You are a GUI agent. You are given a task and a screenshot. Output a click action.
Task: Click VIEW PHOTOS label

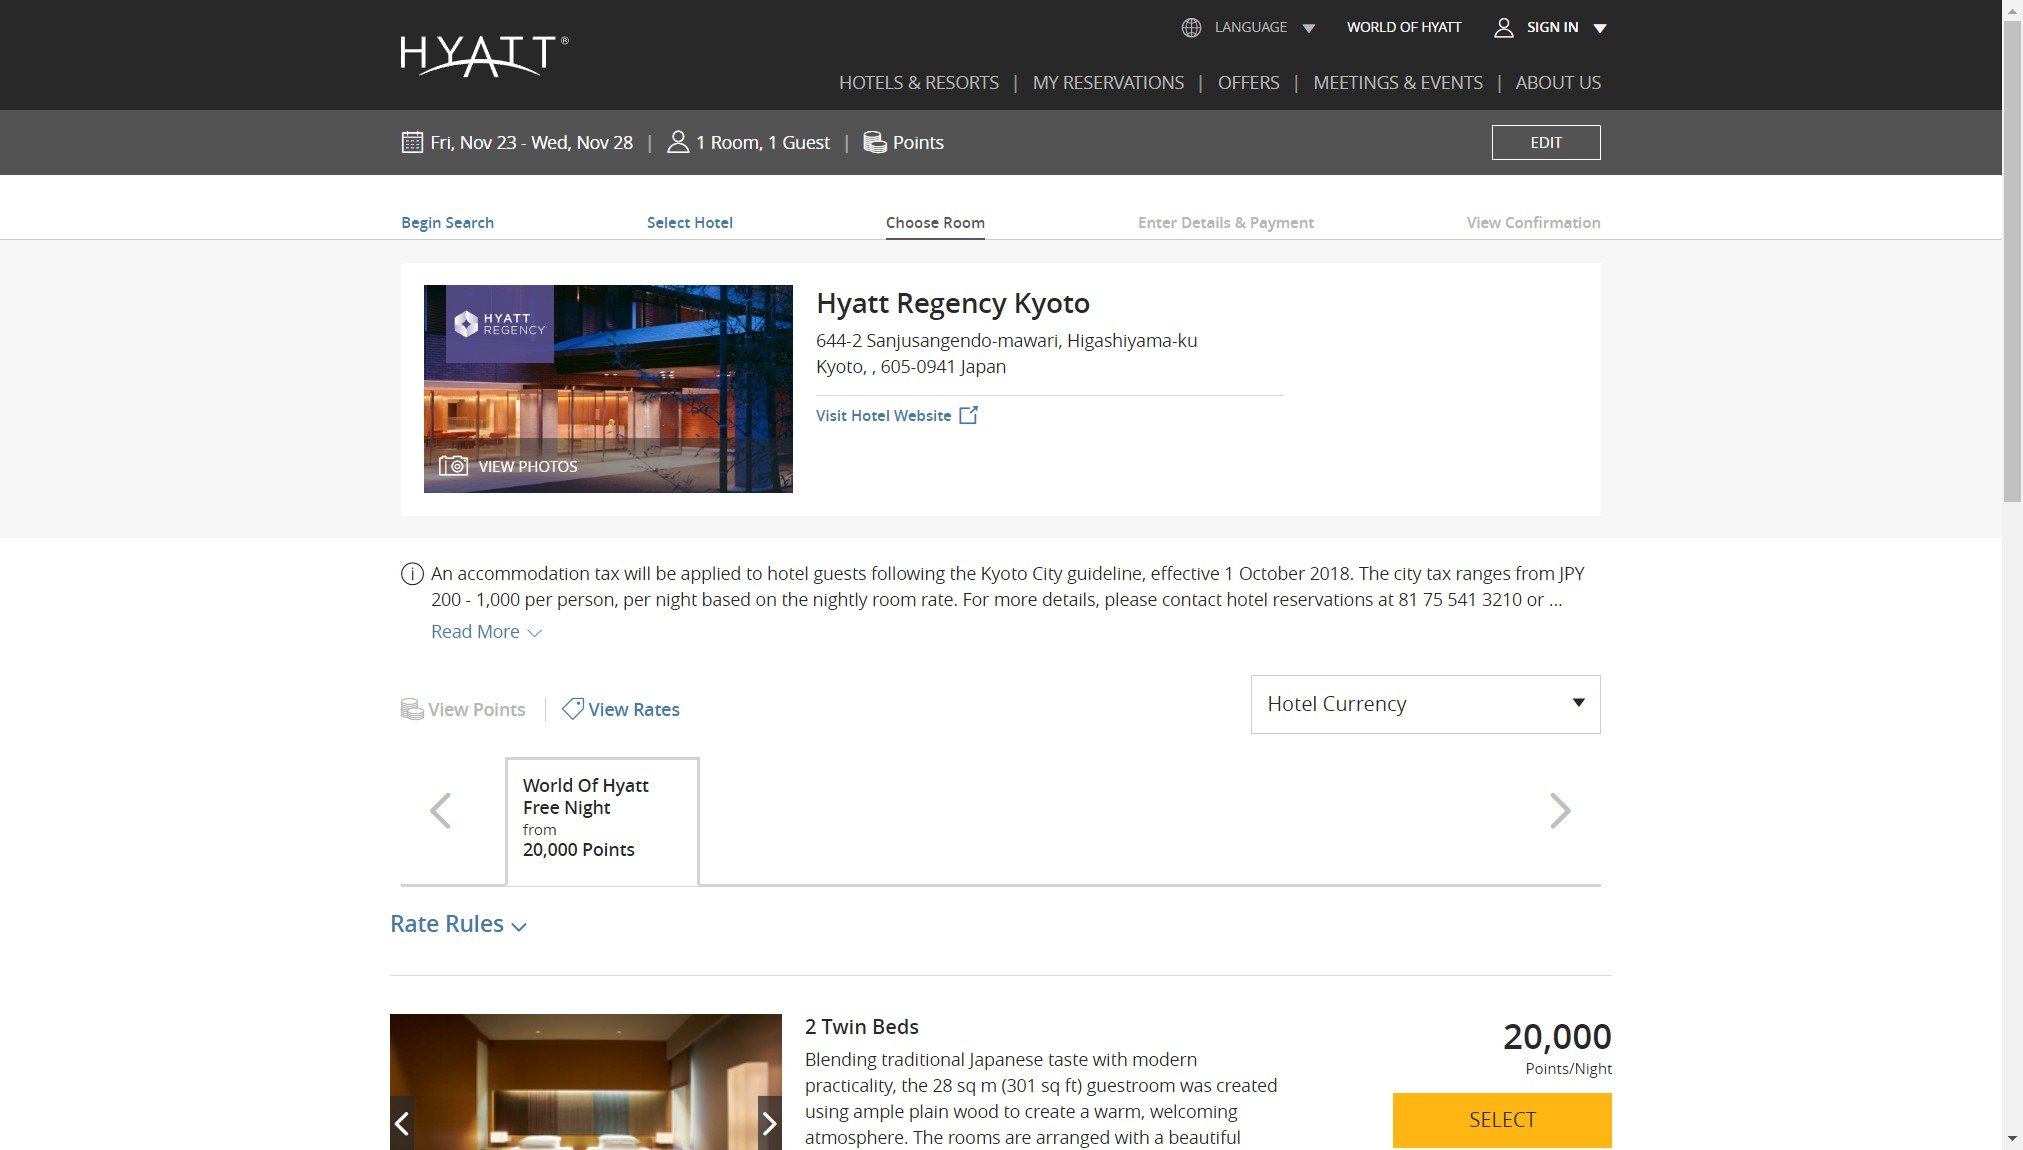click(528, 467)
